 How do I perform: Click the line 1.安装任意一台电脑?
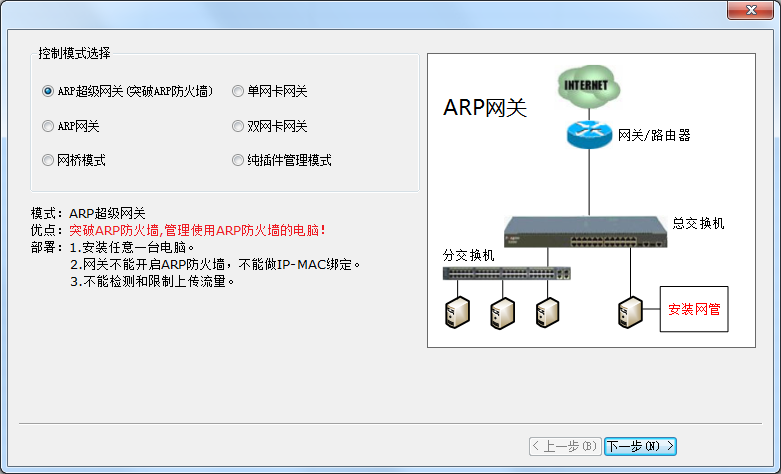pyautogui.click(x=132, y=247)
